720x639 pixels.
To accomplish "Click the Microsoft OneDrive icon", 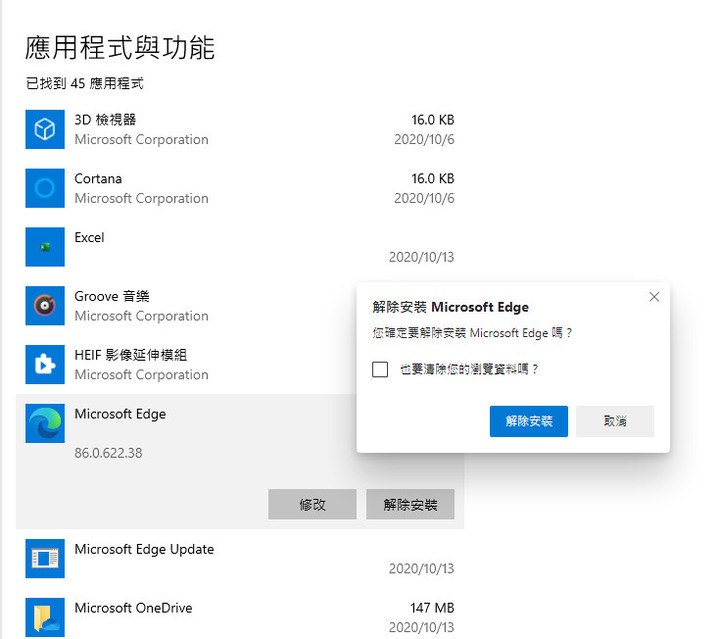I will click(x=45, y=617).
